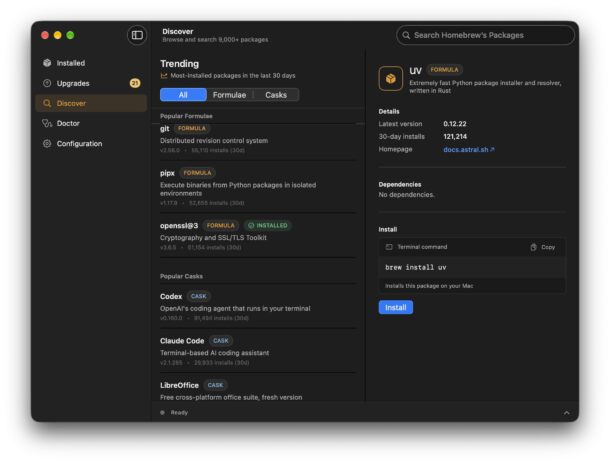Click the terminal command icon
This screenshot has width=610, height=463.
pos(389,247)
